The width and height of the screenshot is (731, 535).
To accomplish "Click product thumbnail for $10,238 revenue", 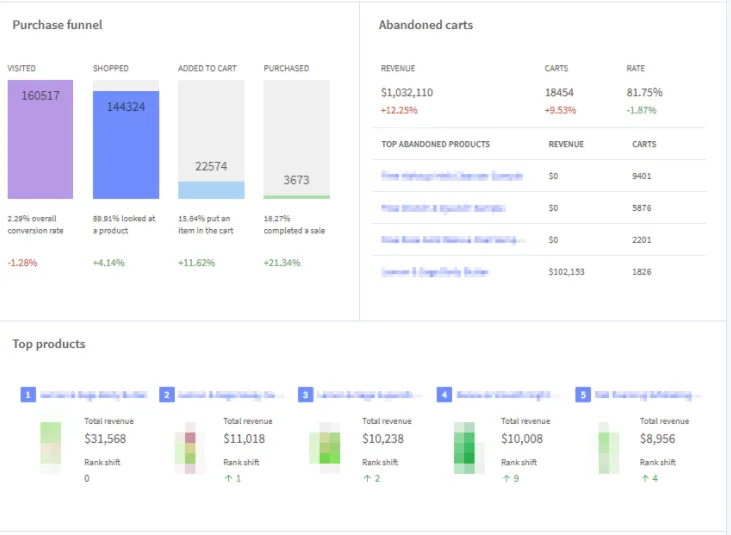I will (325, 447).
